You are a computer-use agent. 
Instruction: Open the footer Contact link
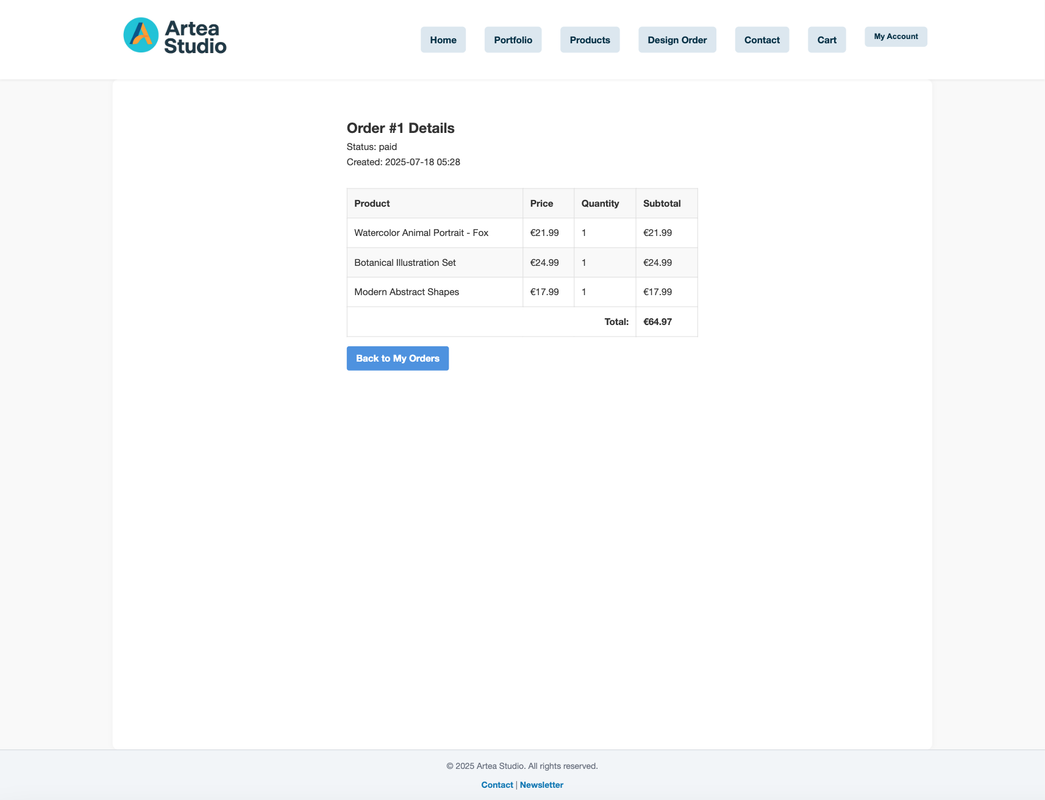(497, 785)
